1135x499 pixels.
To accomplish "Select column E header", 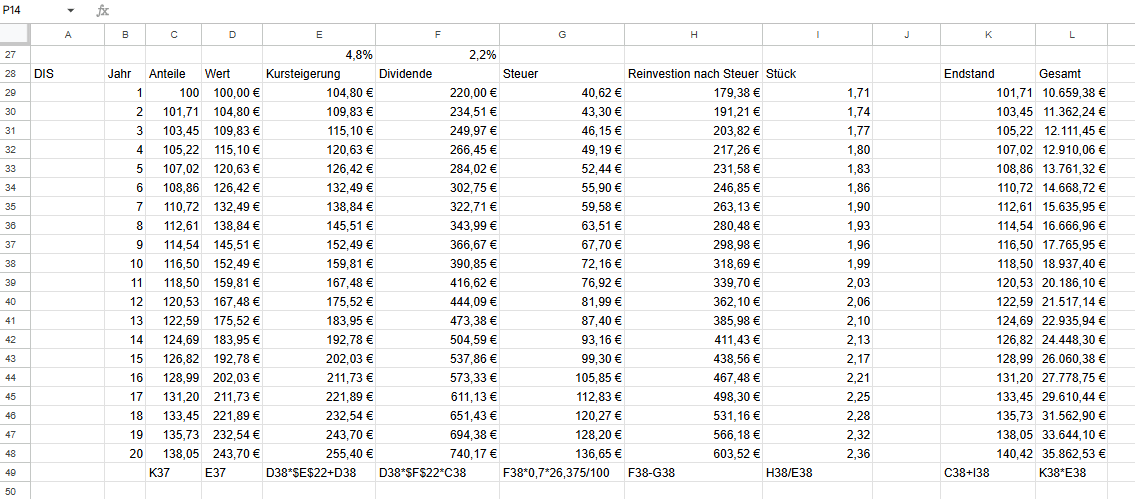I will [319, 34].
